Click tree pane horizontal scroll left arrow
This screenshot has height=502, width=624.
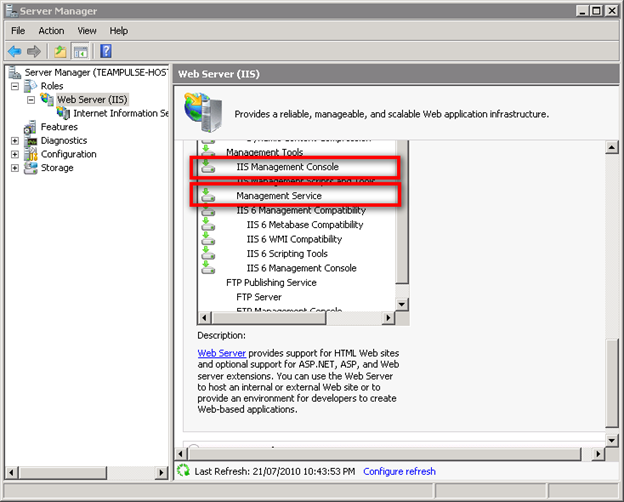[11, 473]
